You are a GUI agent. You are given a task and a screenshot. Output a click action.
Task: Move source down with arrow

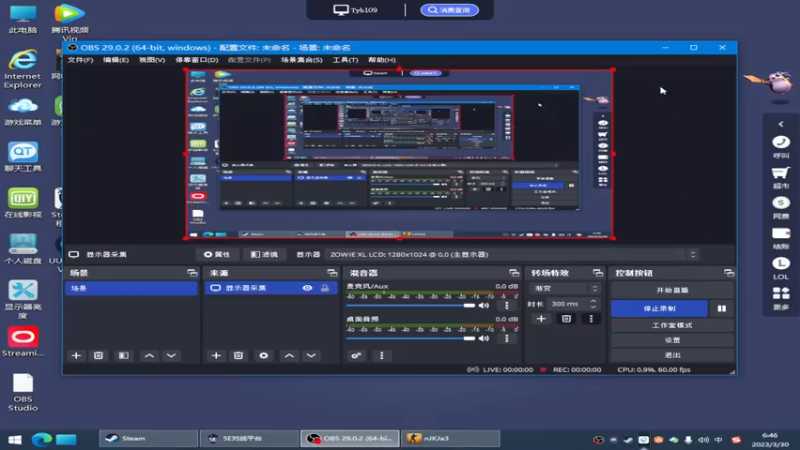point(311,356)
